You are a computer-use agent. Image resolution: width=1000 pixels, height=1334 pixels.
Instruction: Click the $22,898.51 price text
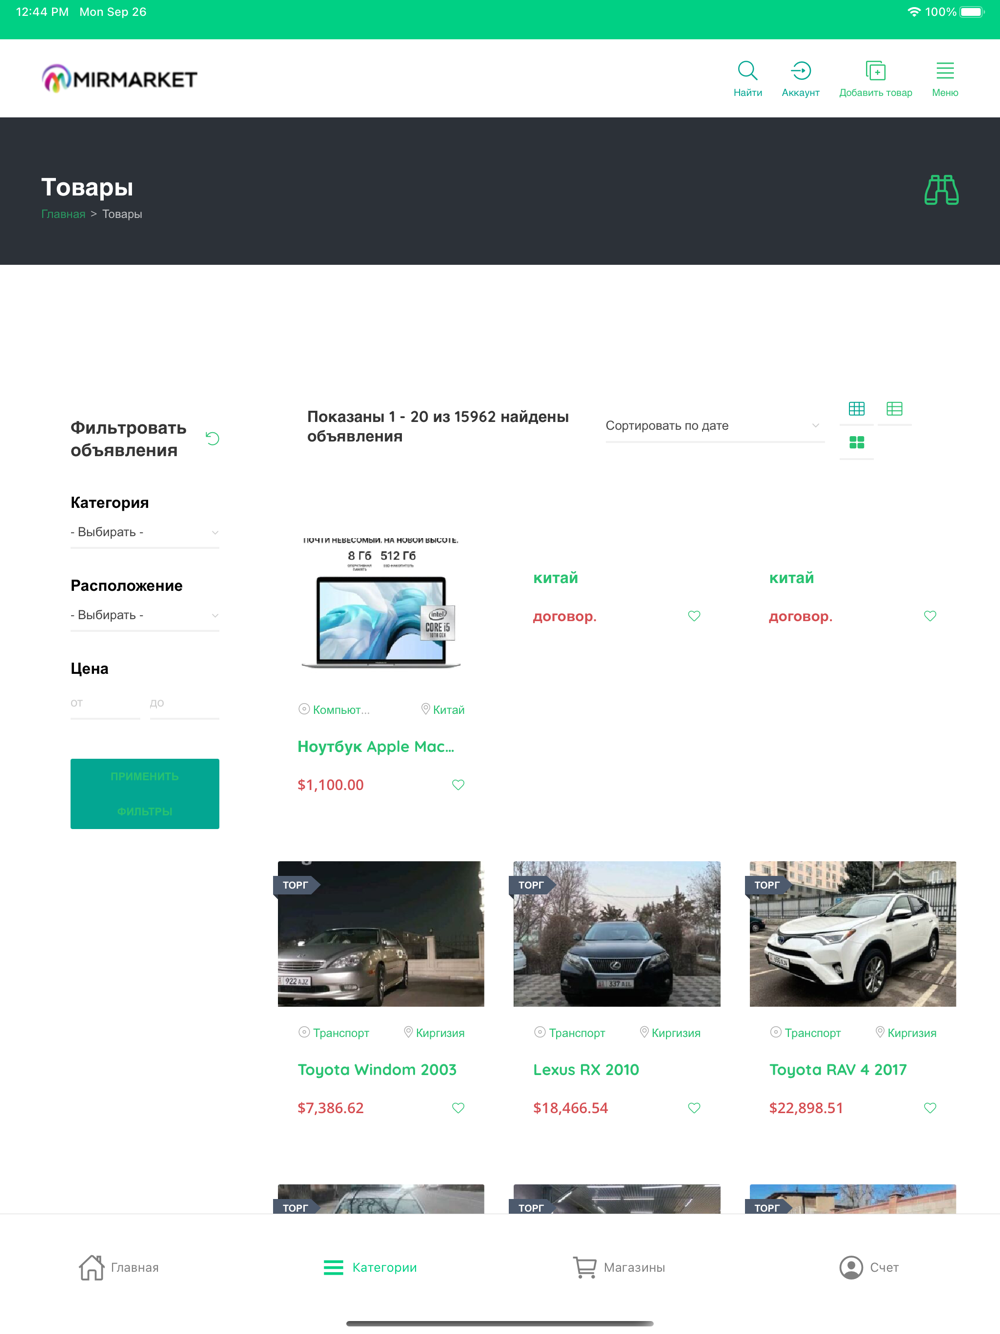tap(806, 1108)
